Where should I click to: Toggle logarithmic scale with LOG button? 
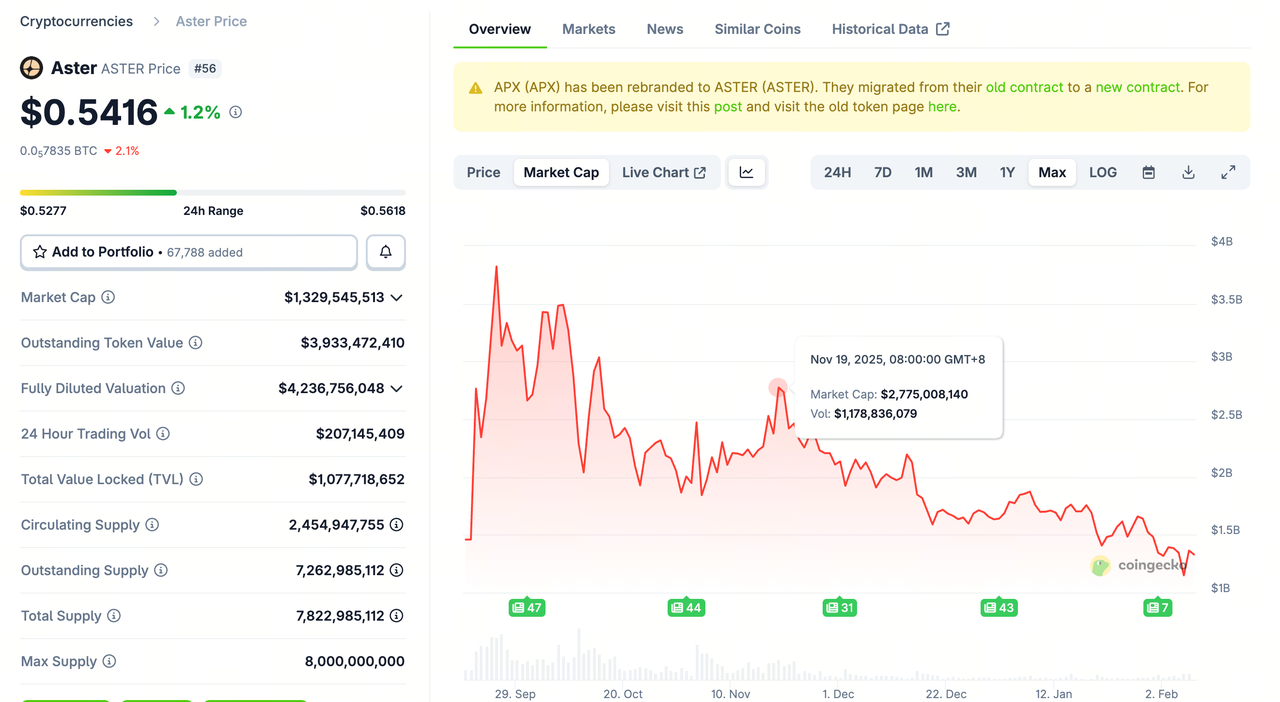click(1102, 172)
